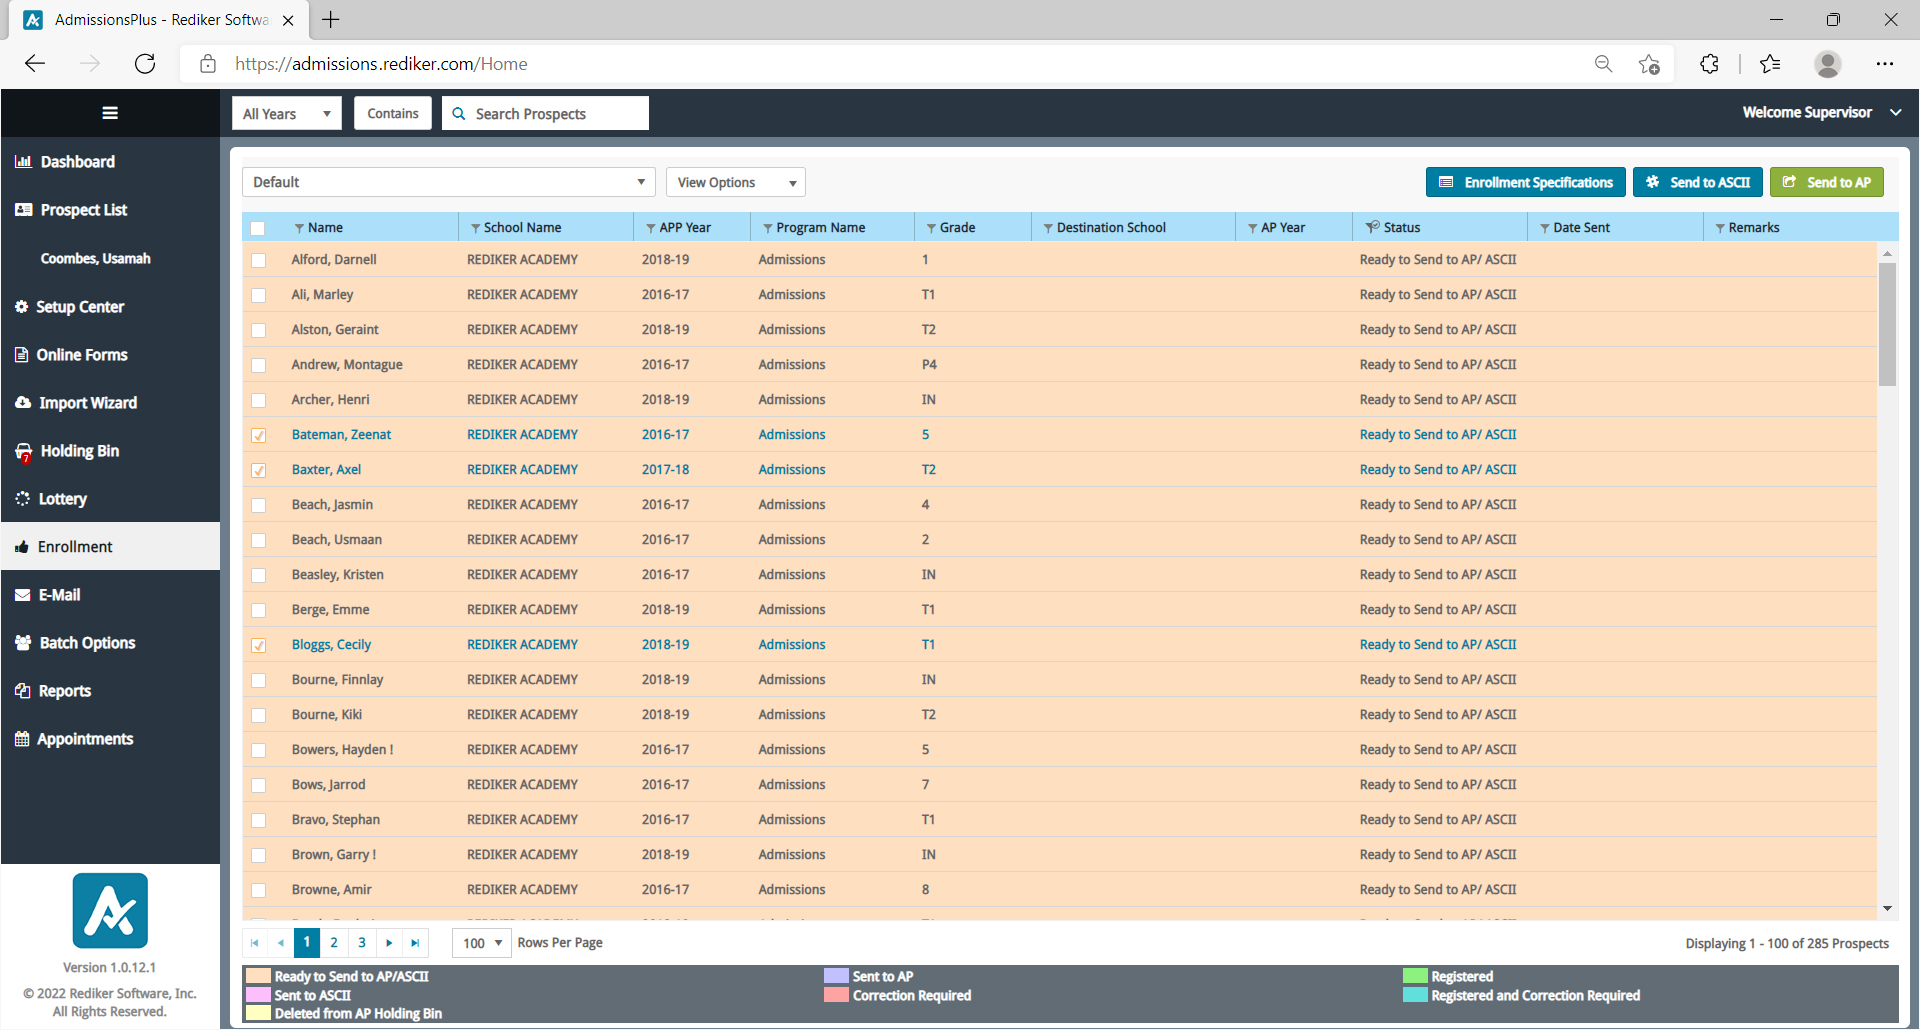
Task: Click in the Search Prospects field
Action: [x=546, y=113]
